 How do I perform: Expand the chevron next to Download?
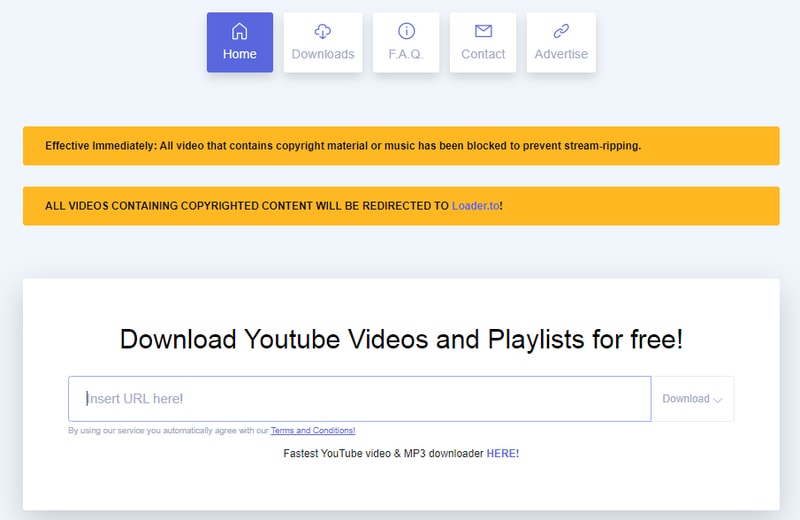point(718,399)
